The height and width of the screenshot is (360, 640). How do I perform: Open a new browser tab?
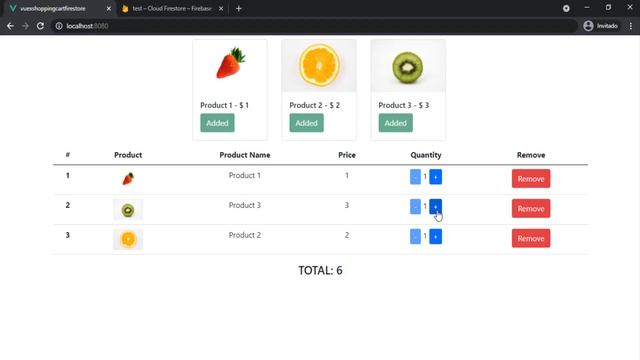click(239, 8)
